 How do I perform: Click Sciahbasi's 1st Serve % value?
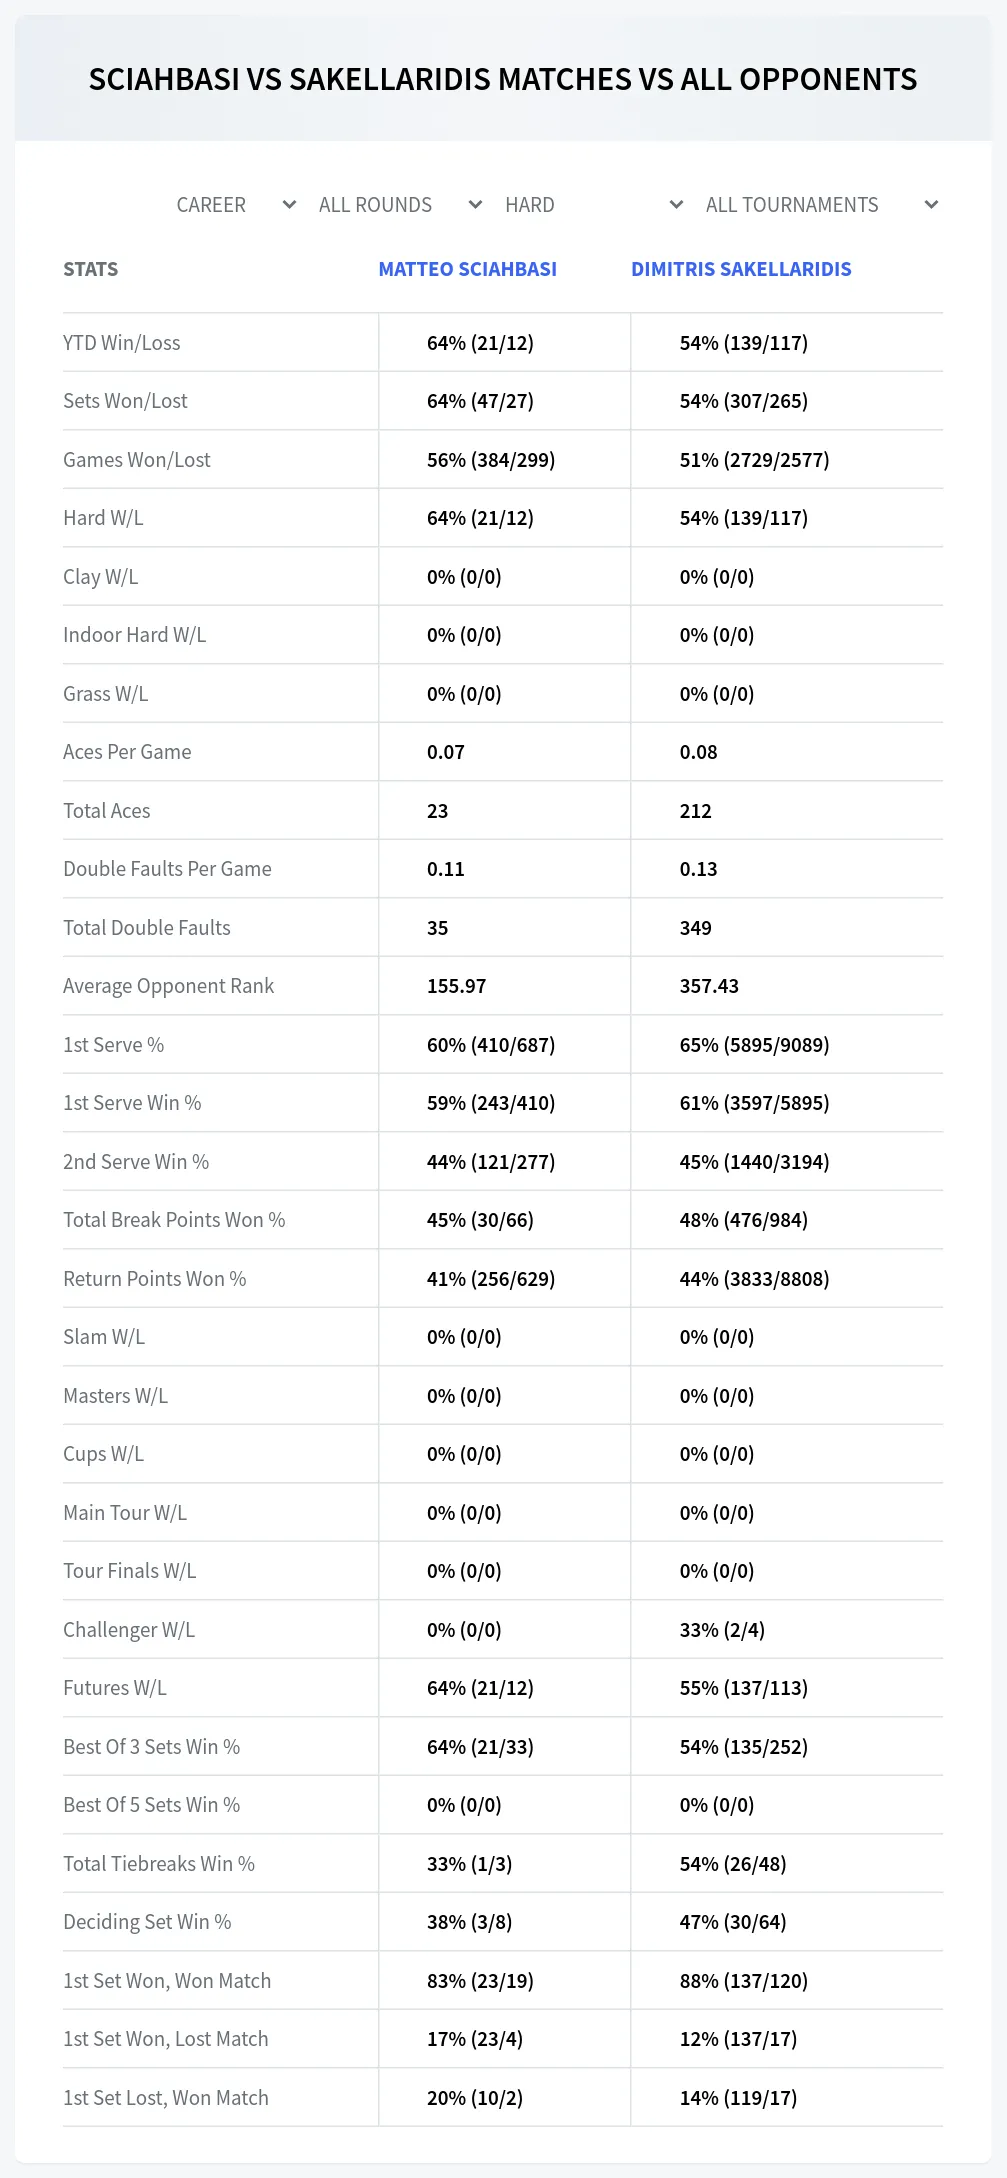click(x=490, y=1045)
